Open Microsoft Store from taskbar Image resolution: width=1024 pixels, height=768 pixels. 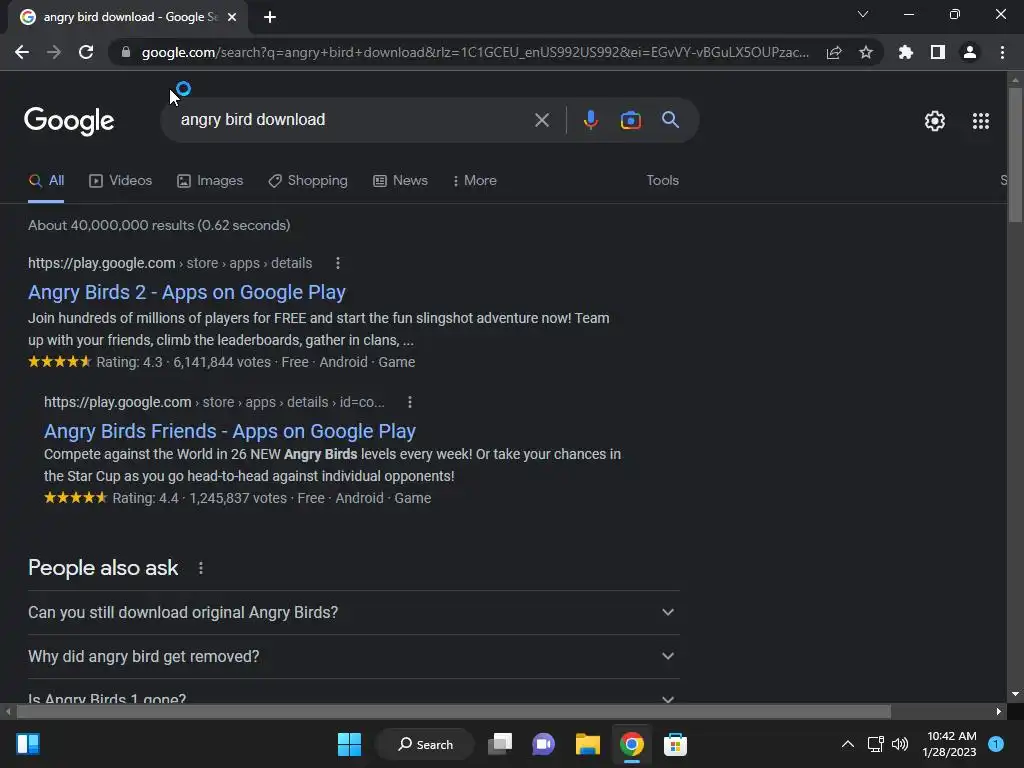point(675,744)
